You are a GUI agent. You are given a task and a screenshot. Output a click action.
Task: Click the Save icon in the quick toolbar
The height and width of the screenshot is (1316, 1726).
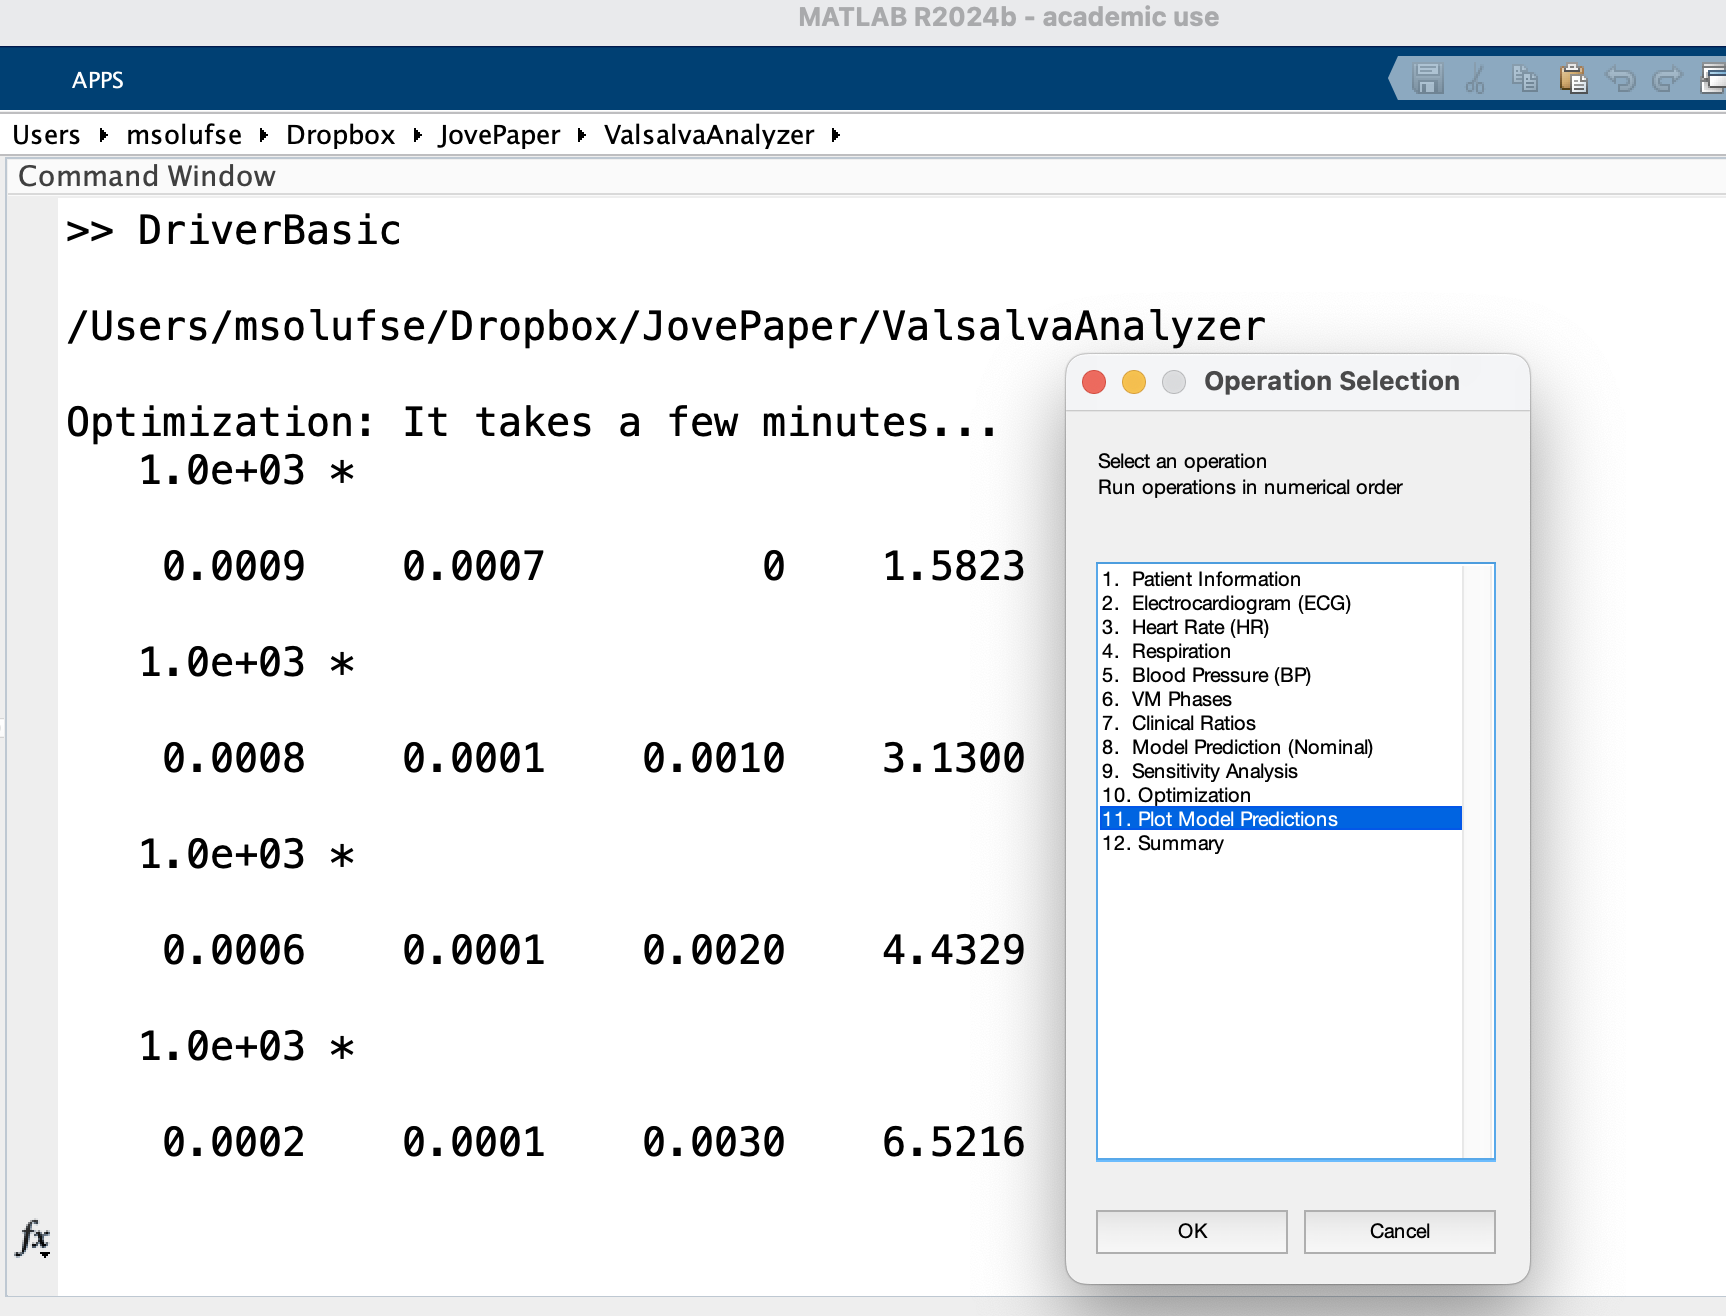1428,78
